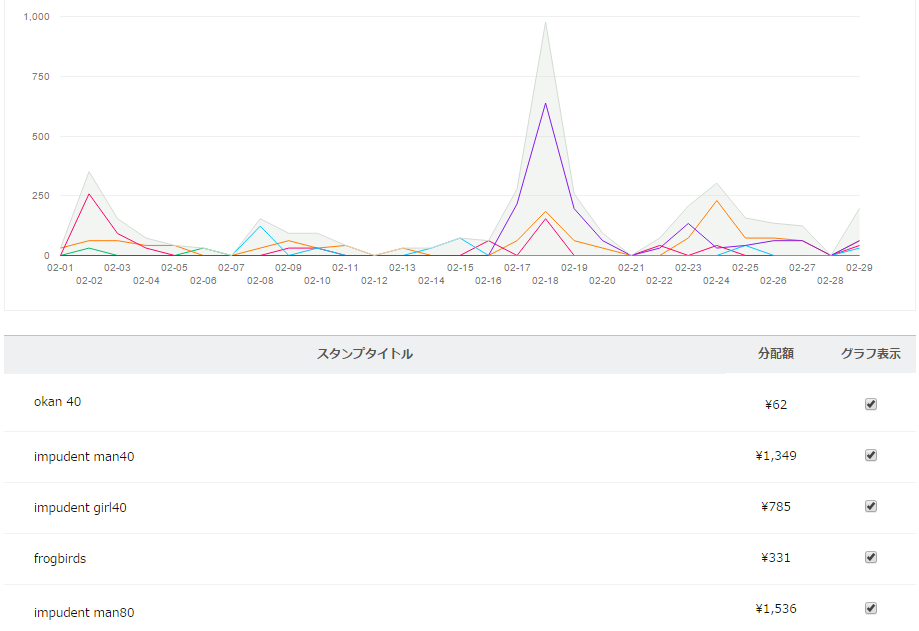Image resolution: width=919 pixels, height=631 pixels.
Task: Uncheck graph display for okan 40
Action: click(870, 404)
